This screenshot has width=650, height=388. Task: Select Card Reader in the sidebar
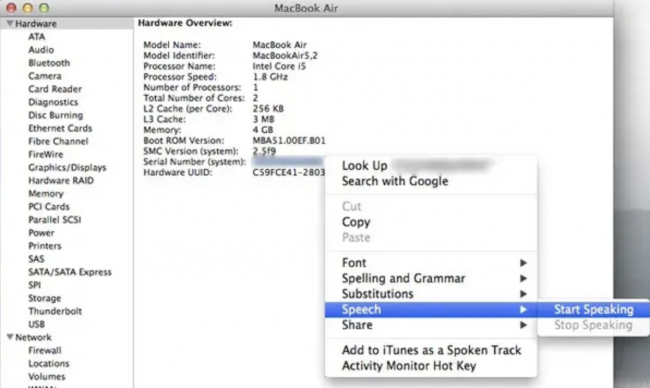[x=55, y=89]
